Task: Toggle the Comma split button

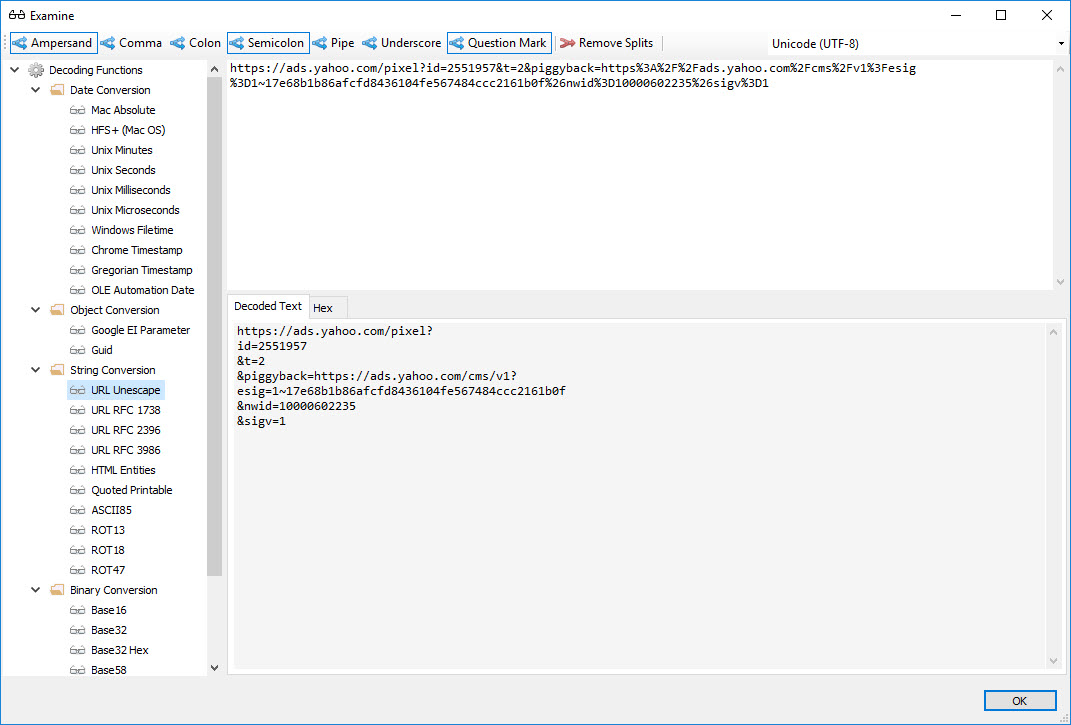Action: (131, 43)
